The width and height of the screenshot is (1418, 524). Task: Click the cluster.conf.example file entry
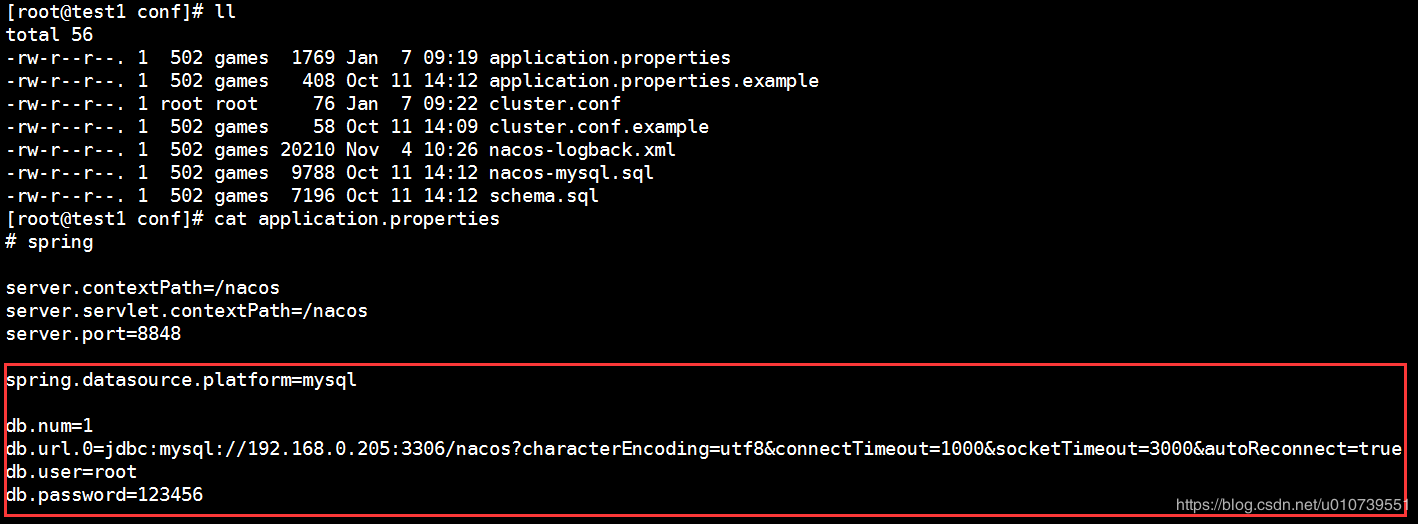point(598,127)
